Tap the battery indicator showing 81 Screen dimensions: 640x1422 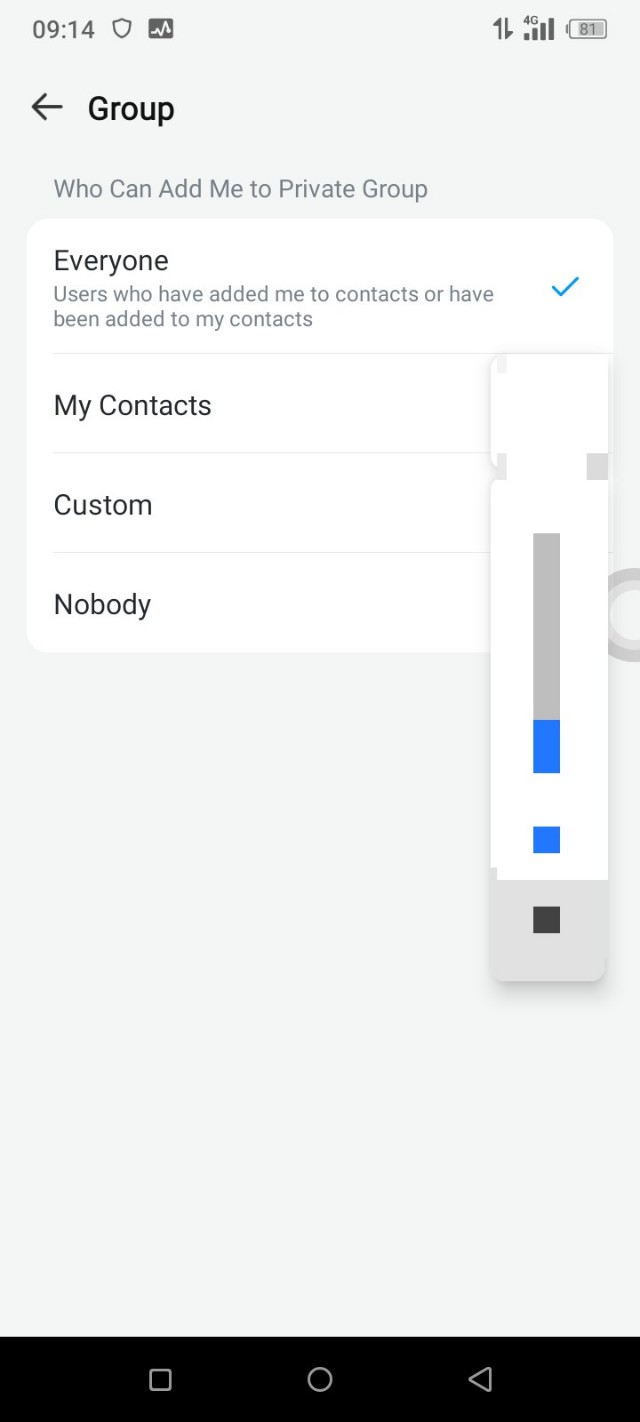587,29
